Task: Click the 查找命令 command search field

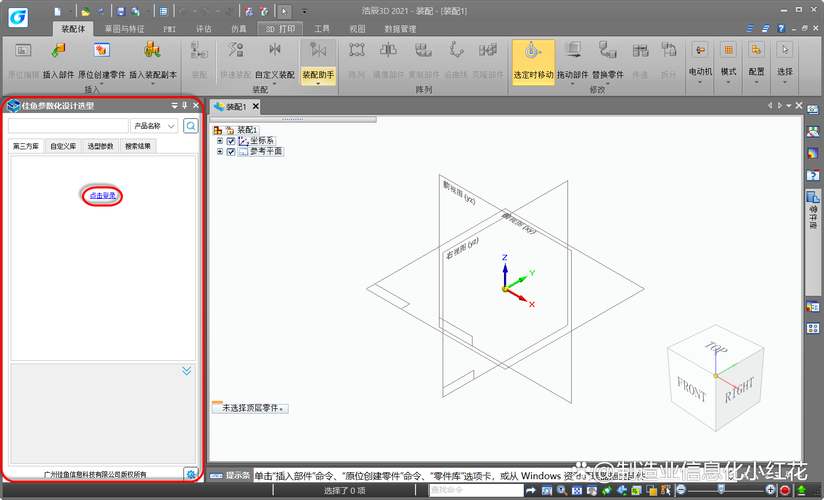Action: pyautogui.click(x=476, y=490)
